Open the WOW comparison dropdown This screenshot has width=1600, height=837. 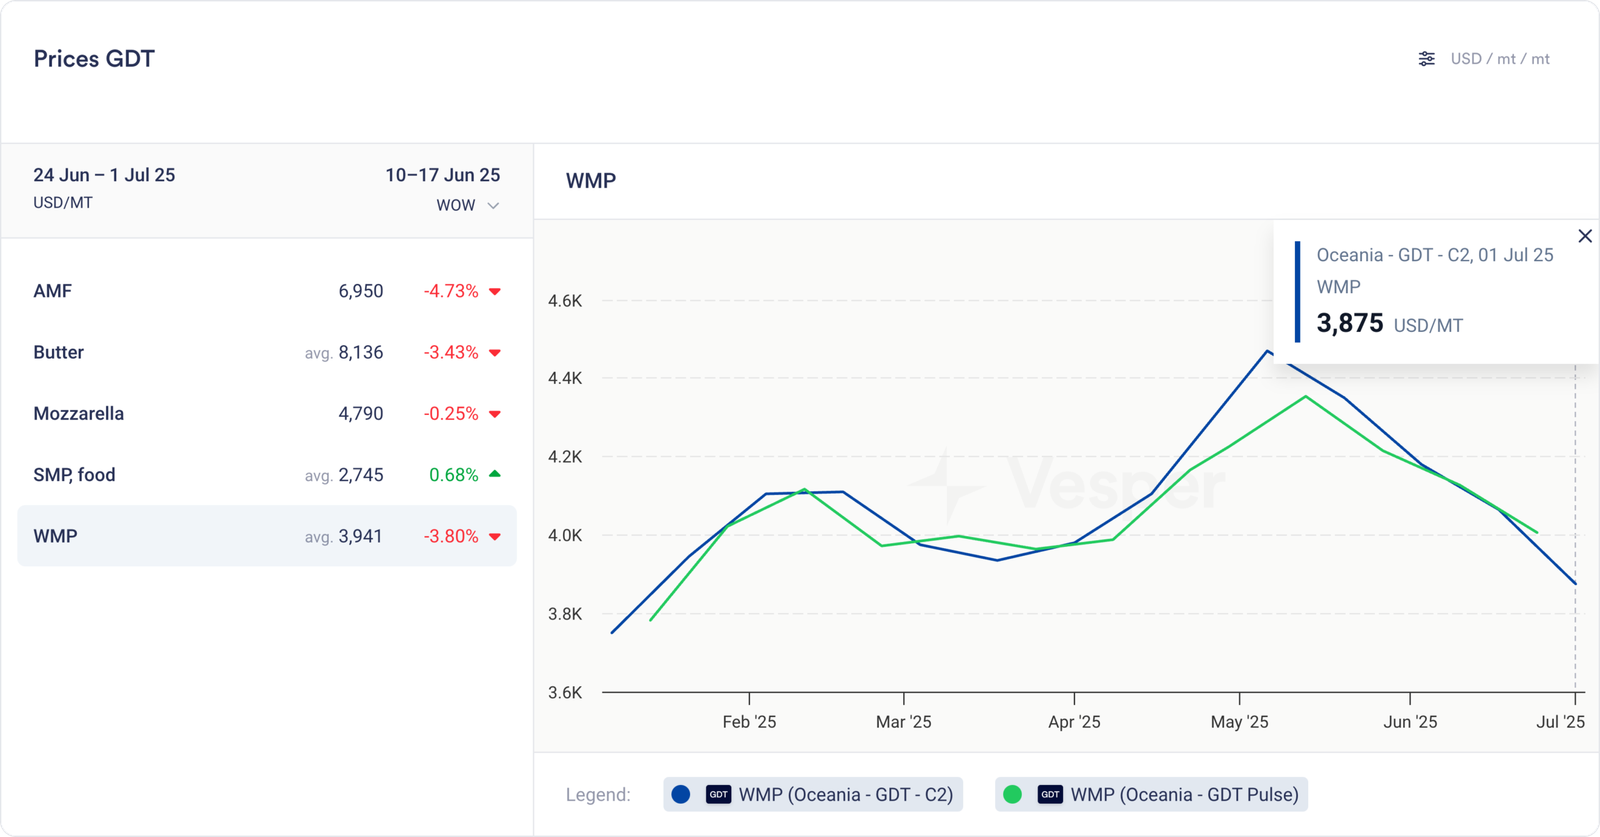(456, 205)
